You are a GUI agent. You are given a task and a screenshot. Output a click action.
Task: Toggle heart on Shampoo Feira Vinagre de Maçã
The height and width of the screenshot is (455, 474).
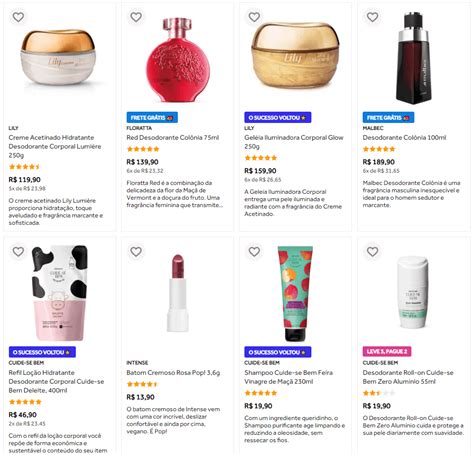click(x=254, y=252)
